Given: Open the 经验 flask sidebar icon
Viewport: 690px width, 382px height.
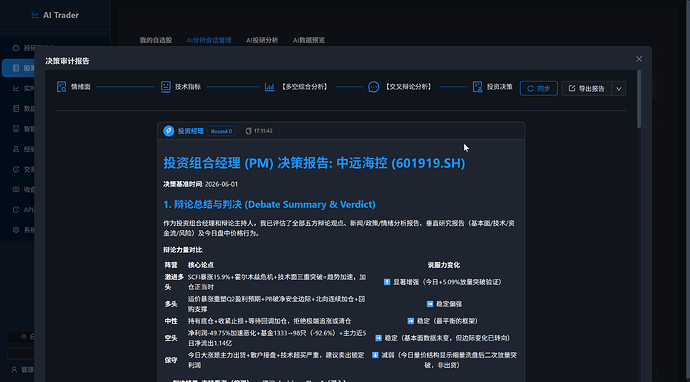Looking at the screenshot, I should [16, 149].
